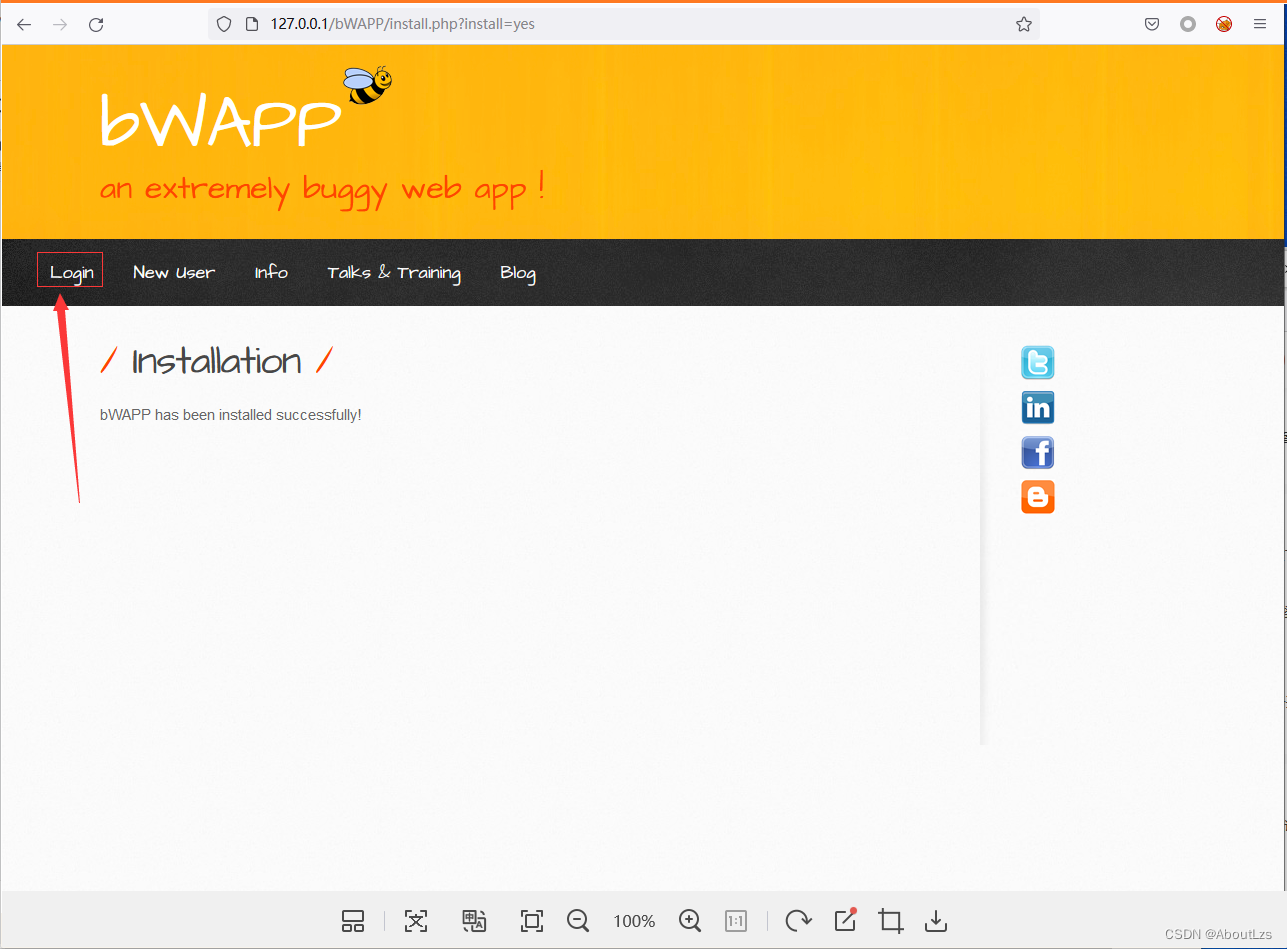Click the grey circle extension icon
The width and height of the screenshot is (1287, 949).
(x=1188, y=24)
